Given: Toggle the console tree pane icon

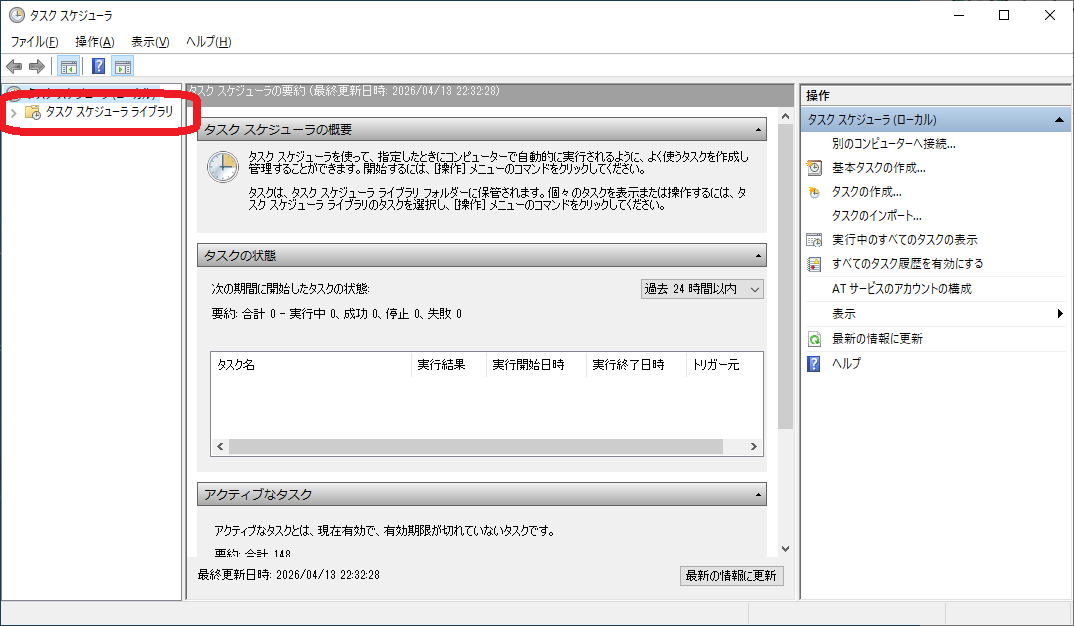Looking at the screenshot, I should [69, 67].
